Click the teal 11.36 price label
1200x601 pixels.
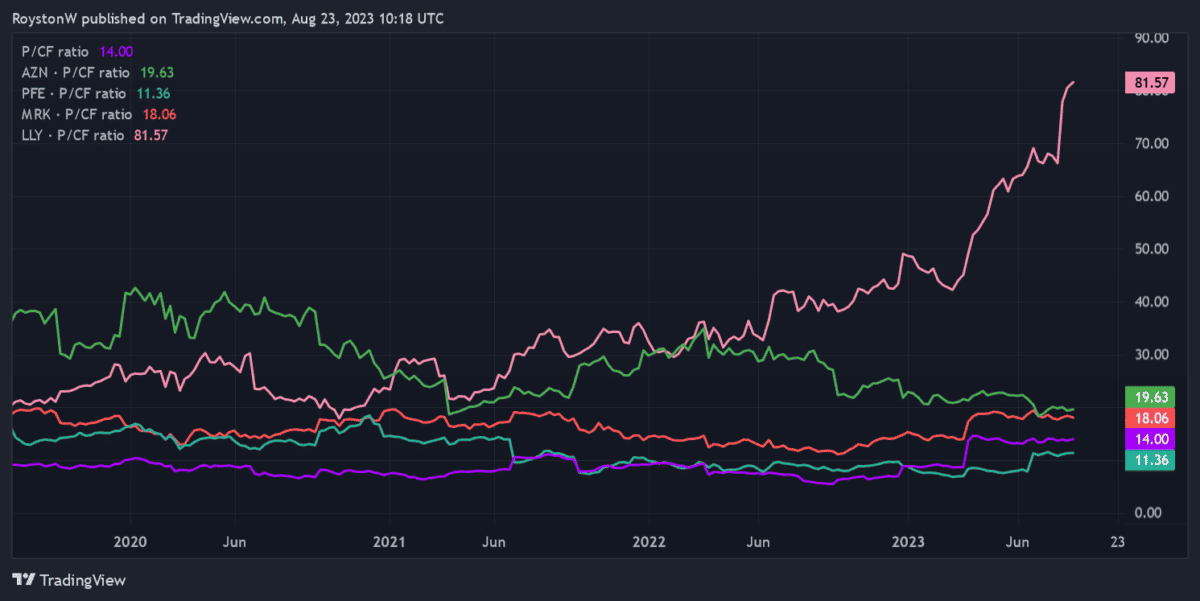click(x=1147, y=459)
